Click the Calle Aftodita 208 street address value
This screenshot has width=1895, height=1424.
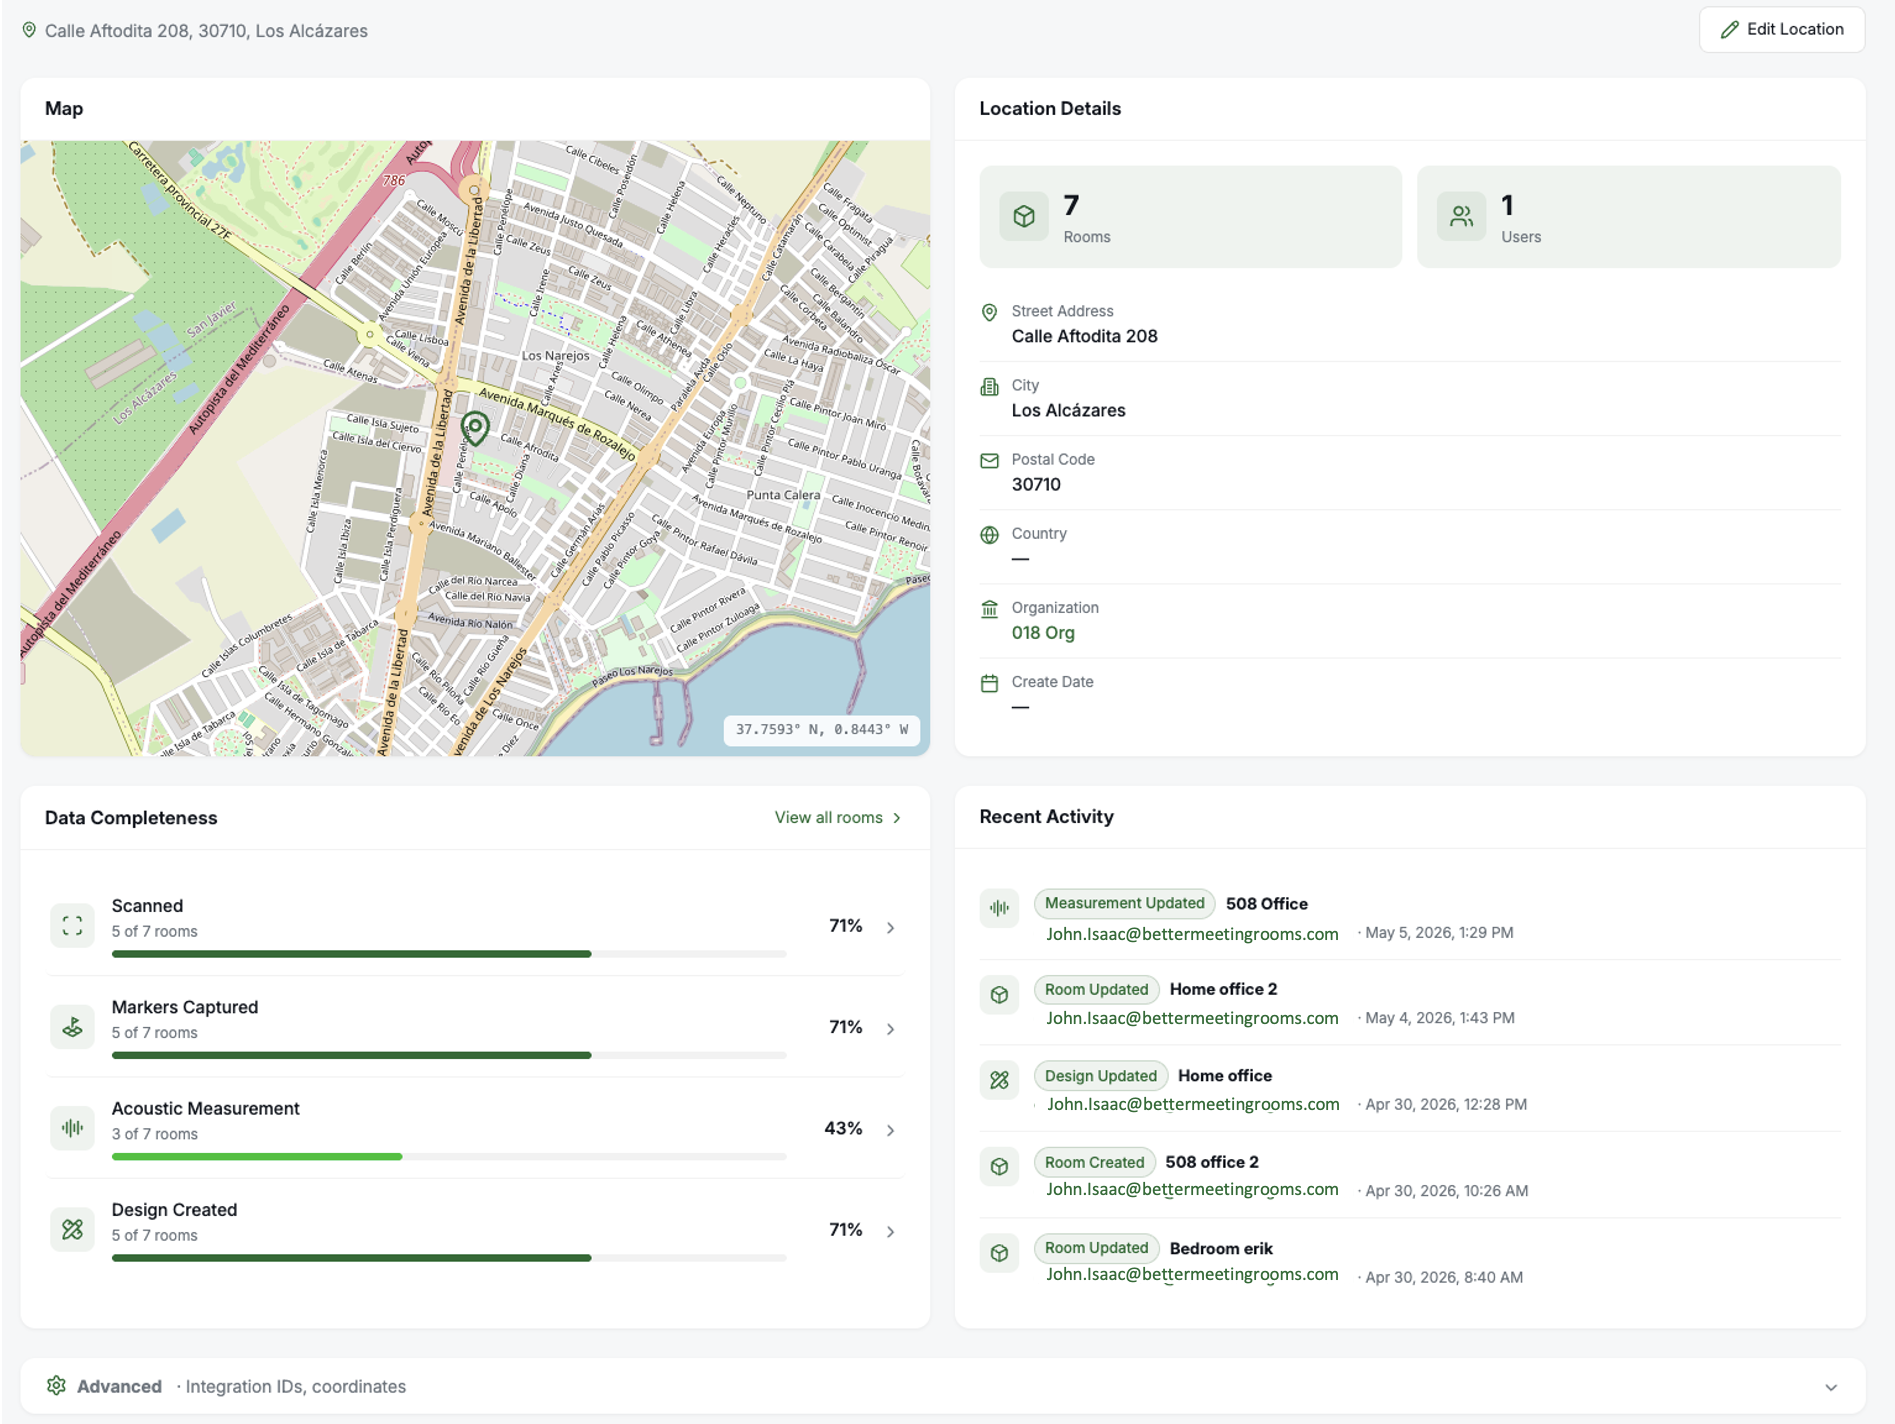click(x=1084, y=336)
